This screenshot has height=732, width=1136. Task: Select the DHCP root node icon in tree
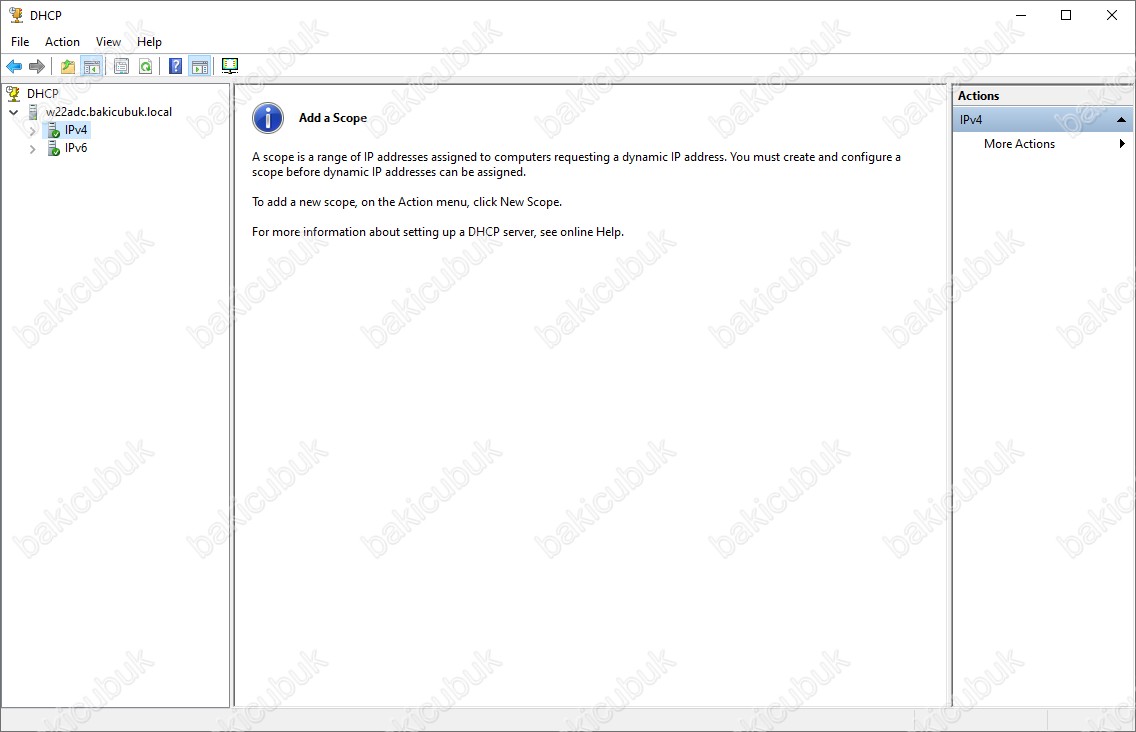(13, 93)
